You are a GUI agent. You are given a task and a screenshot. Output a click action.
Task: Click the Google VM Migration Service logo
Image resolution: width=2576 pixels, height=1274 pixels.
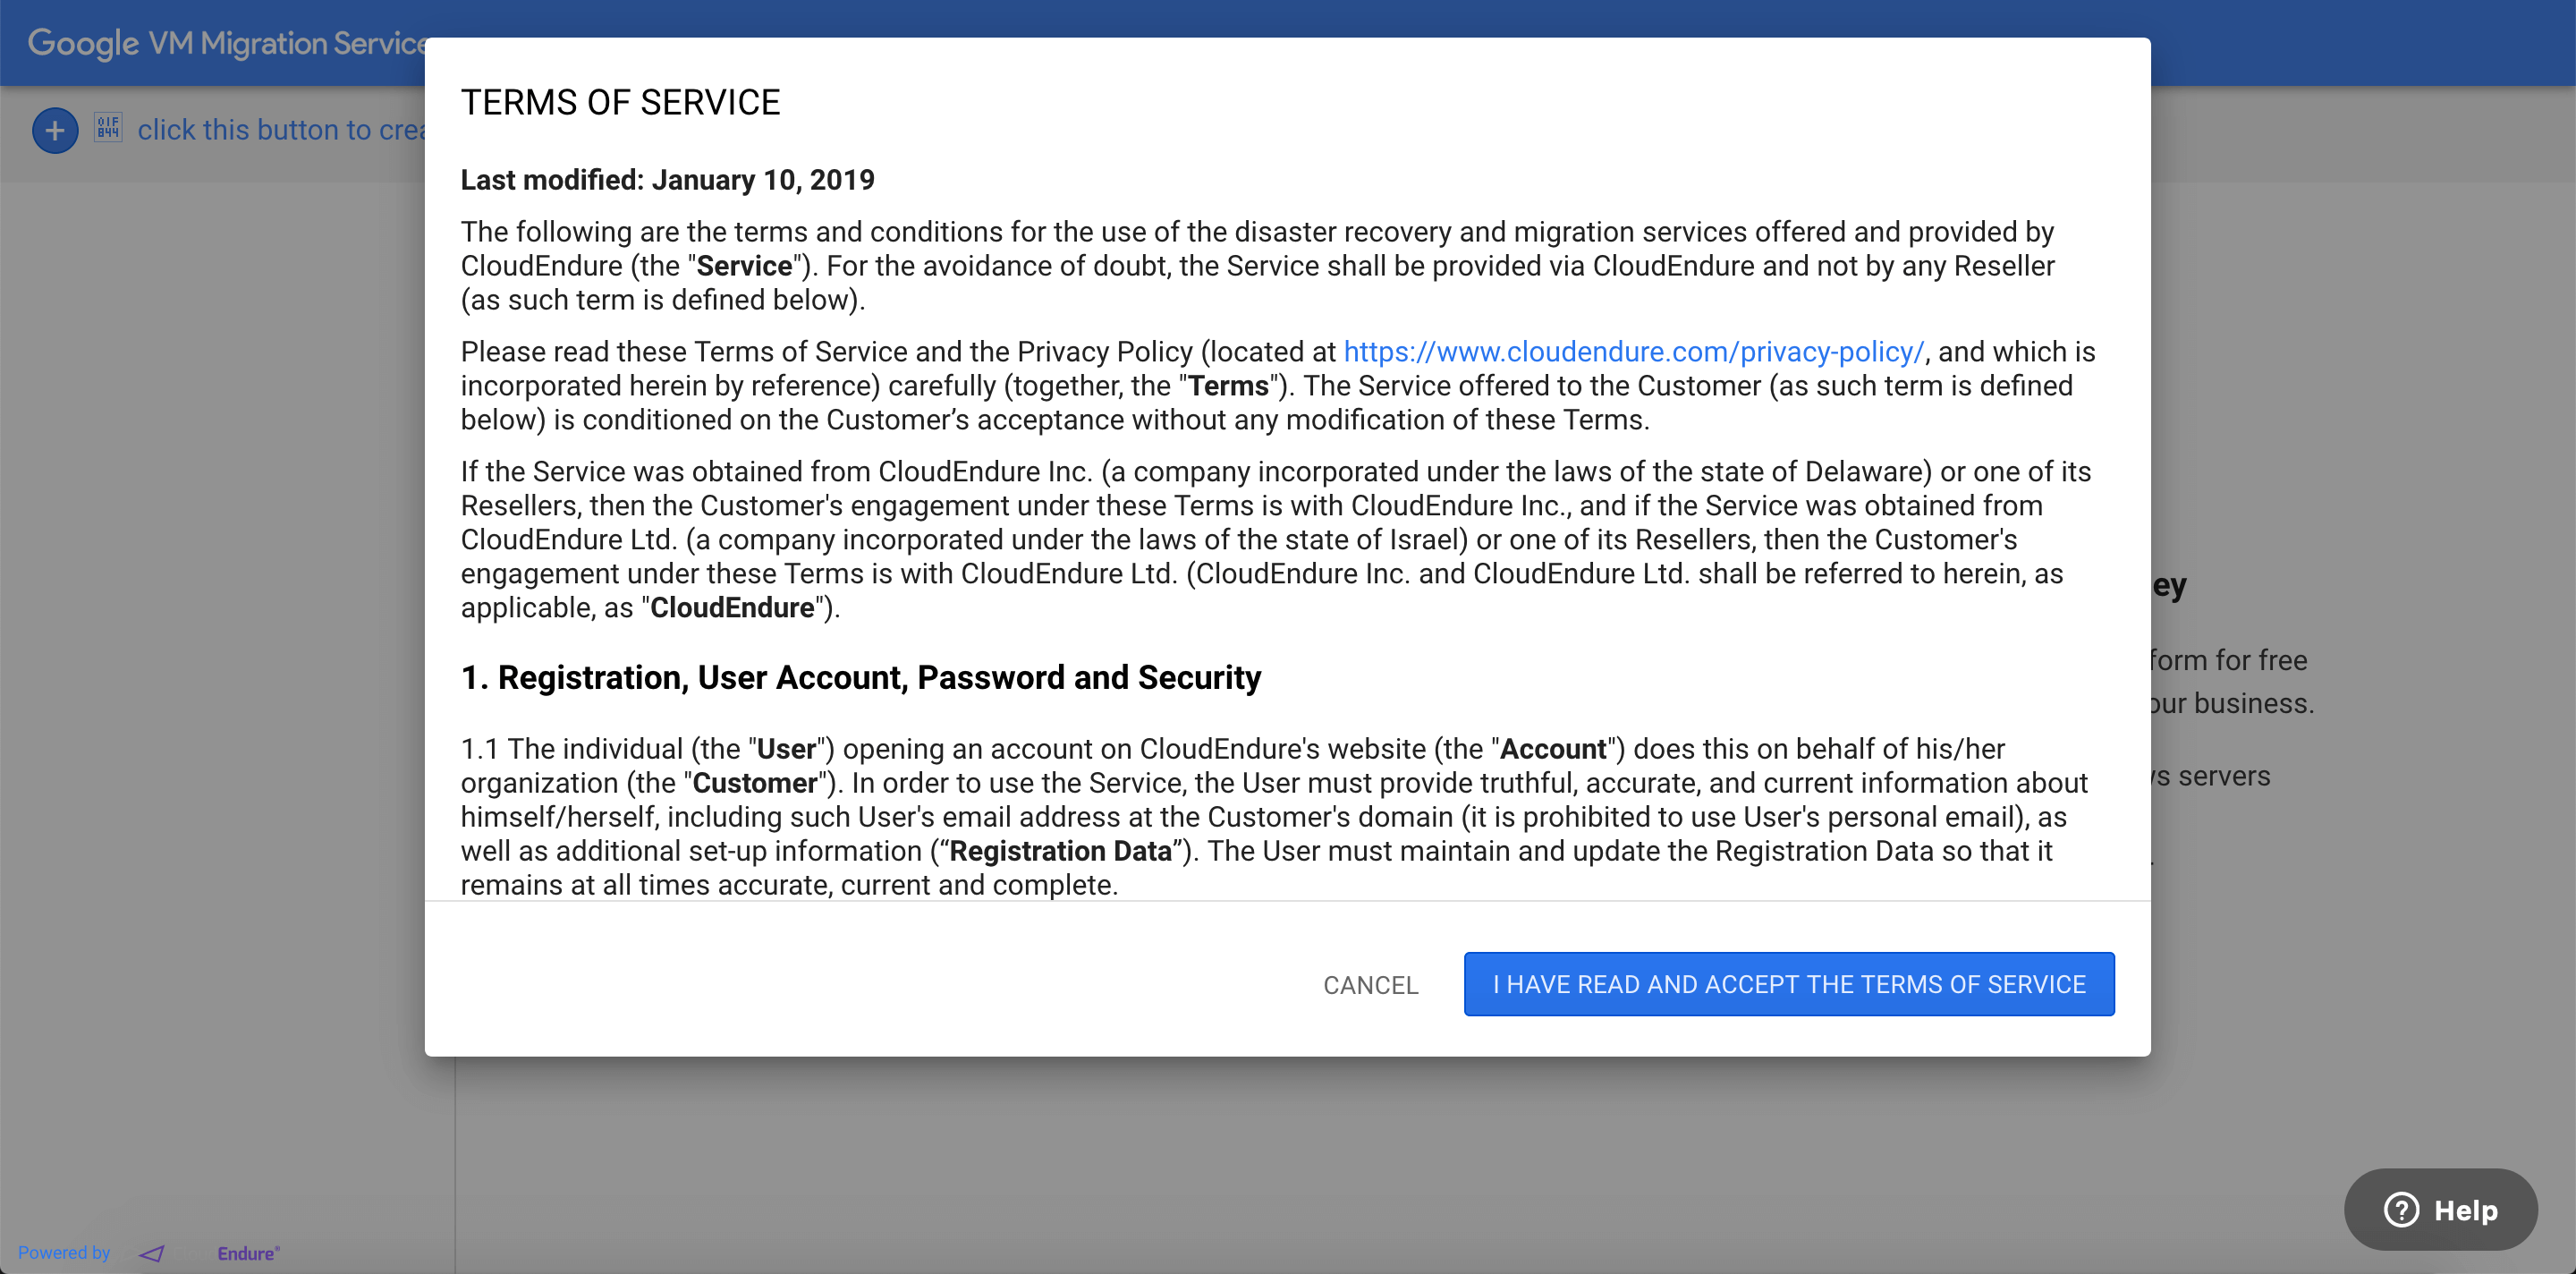coord(228,43)
